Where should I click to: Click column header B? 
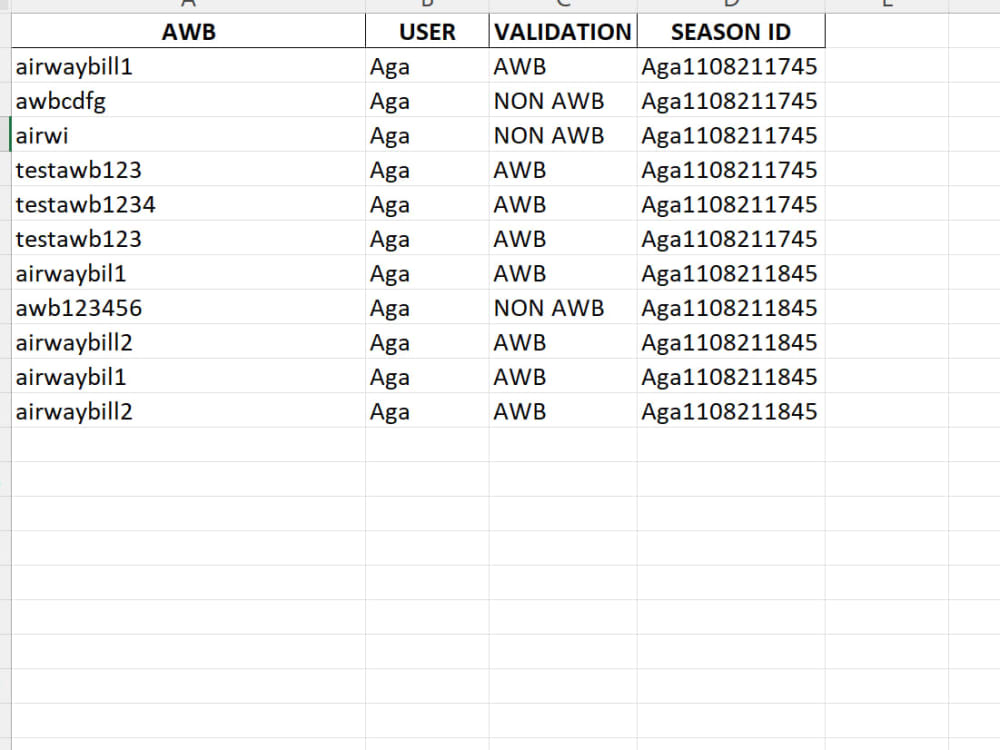tap(427, 5)
